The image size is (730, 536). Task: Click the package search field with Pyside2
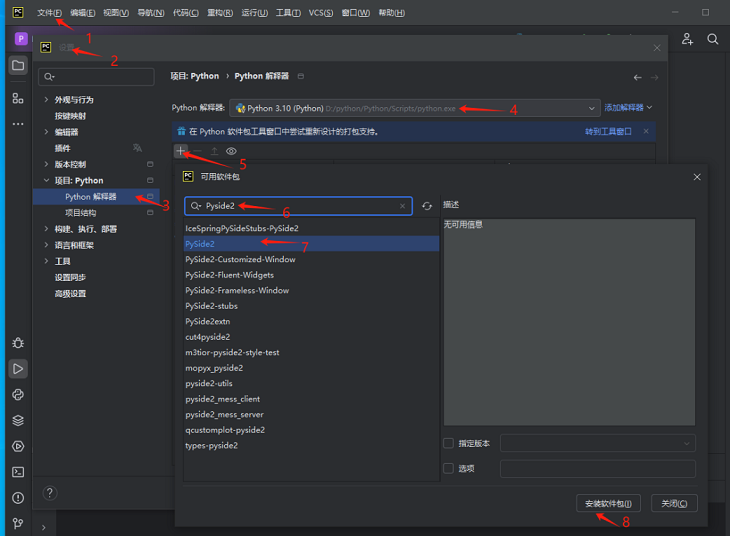298,206
